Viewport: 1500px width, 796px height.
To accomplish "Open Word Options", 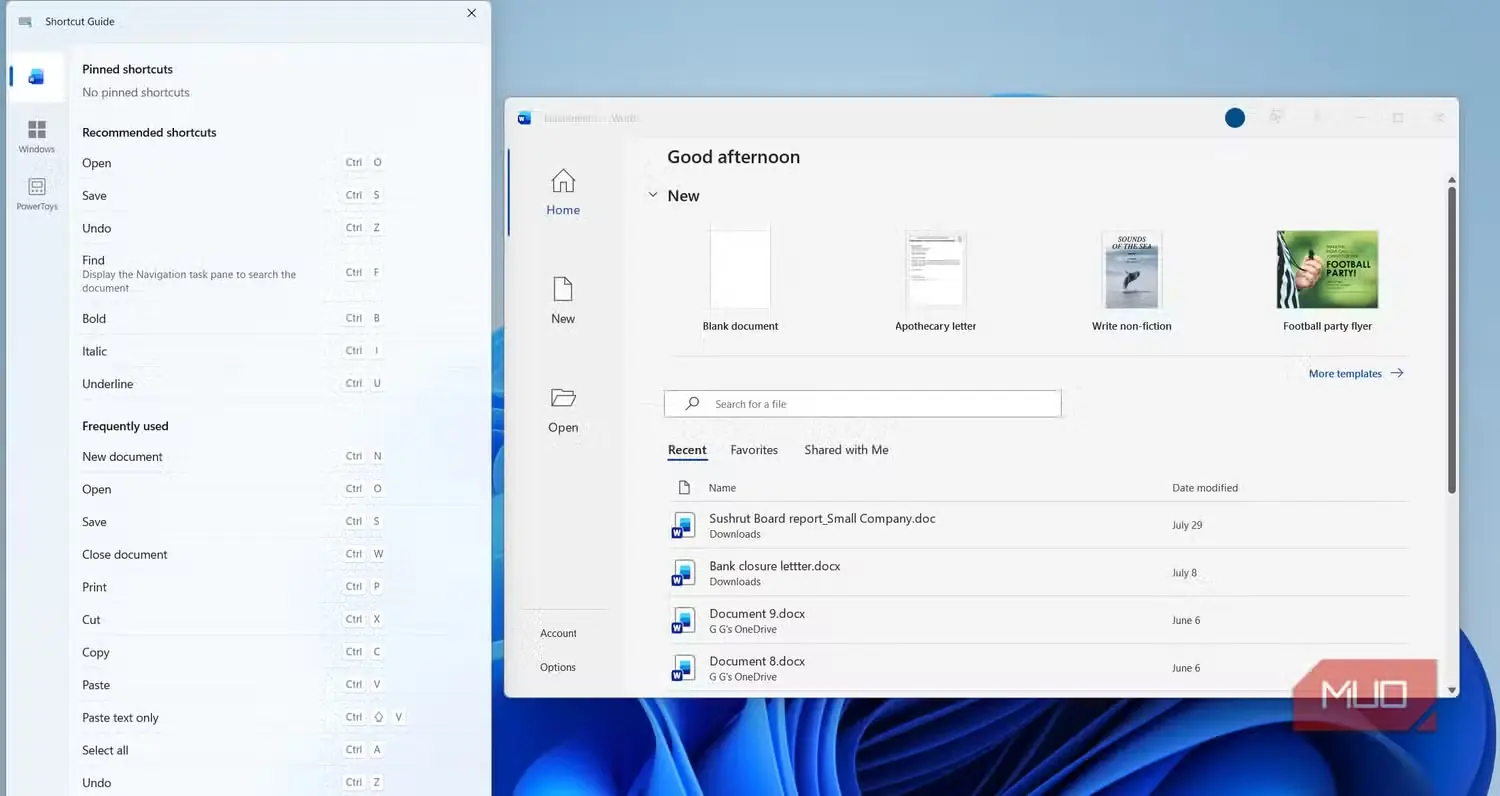I will tap(558, 667).
